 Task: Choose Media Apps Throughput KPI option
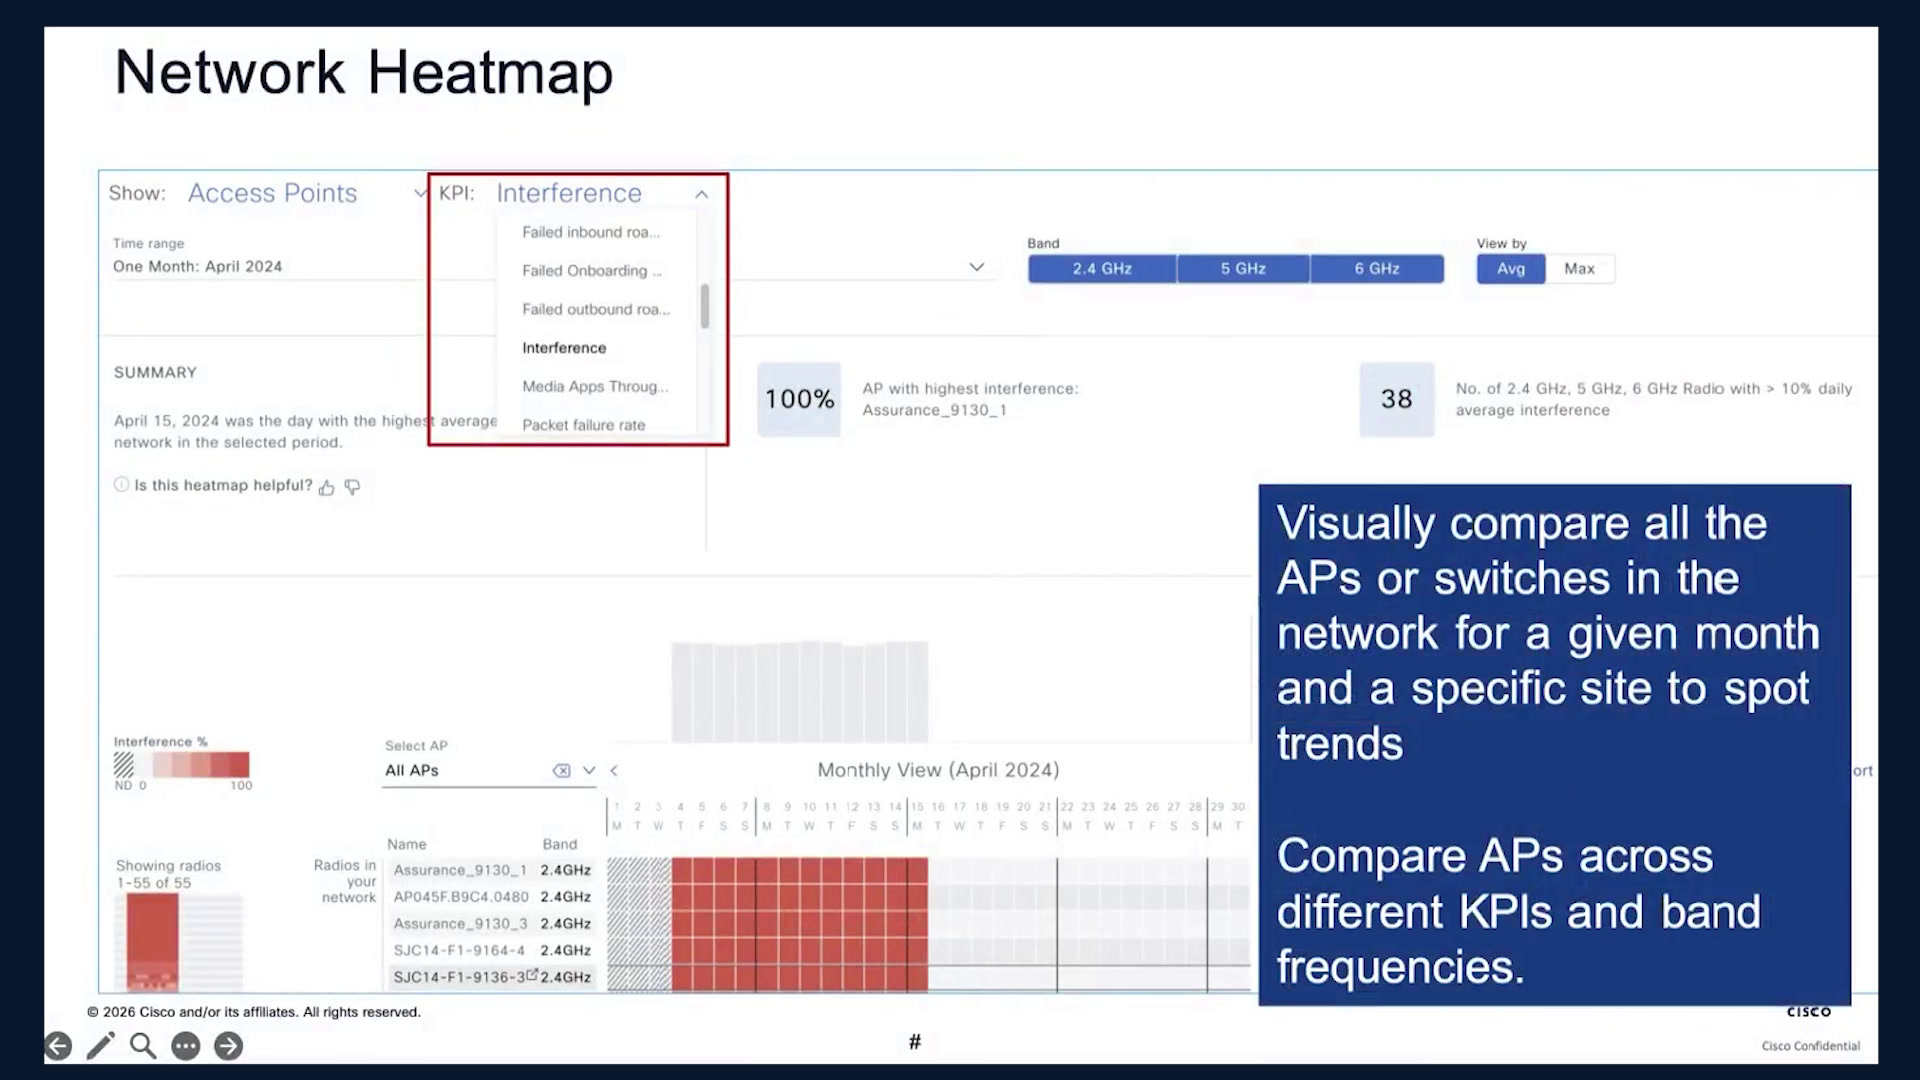[595, 386]
